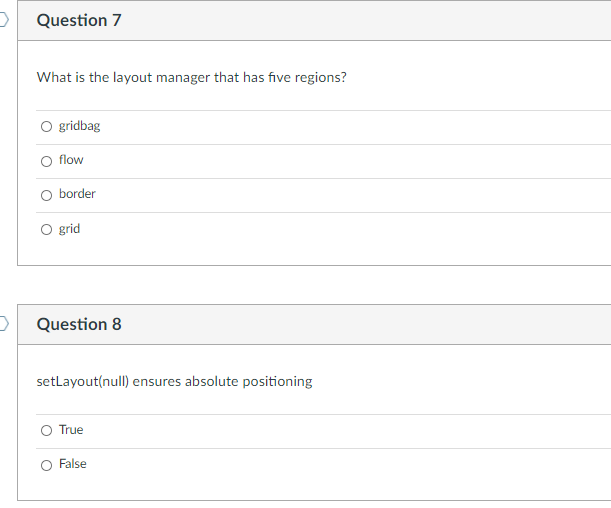The image size is (611, 508).
Task: Click the setLayout(null) statement text
Action: click(x=174, y=381)
